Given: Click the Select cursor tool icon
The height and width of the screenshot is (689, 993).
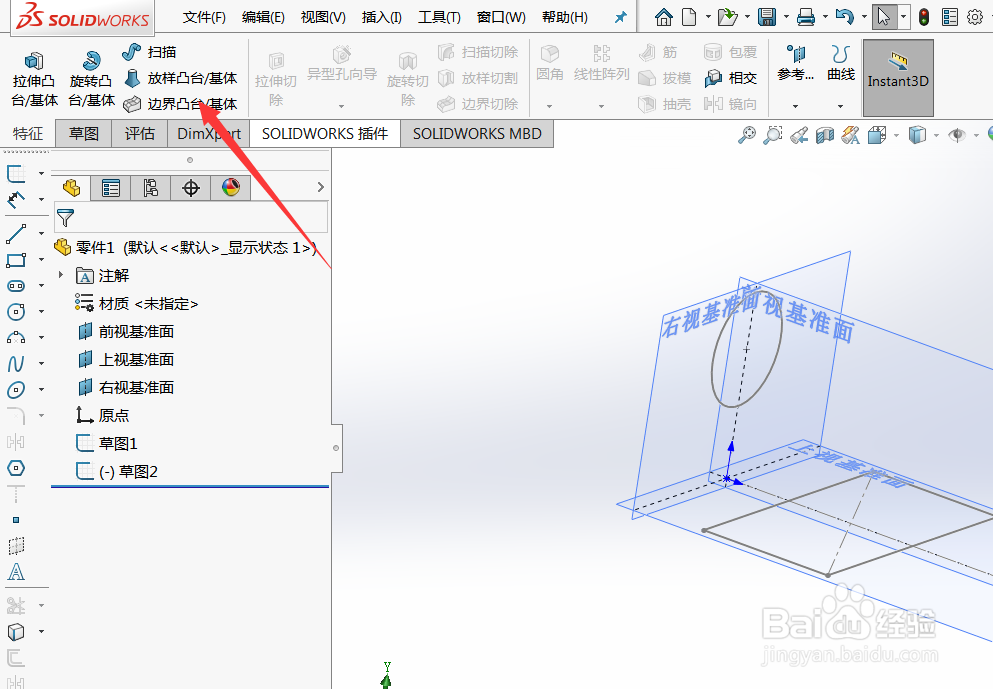Looking at the screenshot, I should 883,16.
